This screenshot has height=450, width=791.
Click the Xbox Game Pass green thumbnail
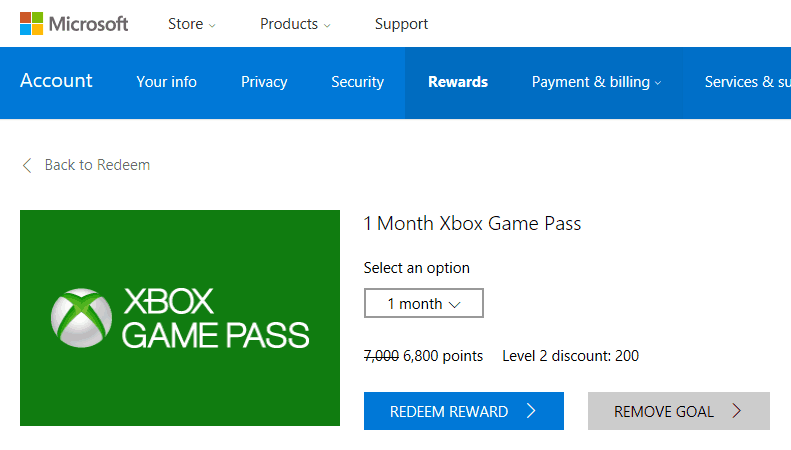pyautogui.click(x=180, y=318)
